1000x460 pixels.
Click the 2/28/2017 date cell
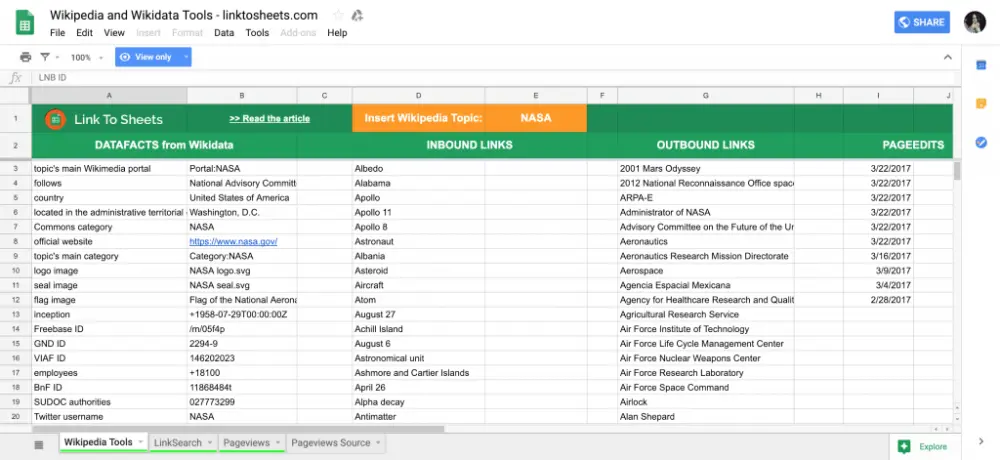878,300
